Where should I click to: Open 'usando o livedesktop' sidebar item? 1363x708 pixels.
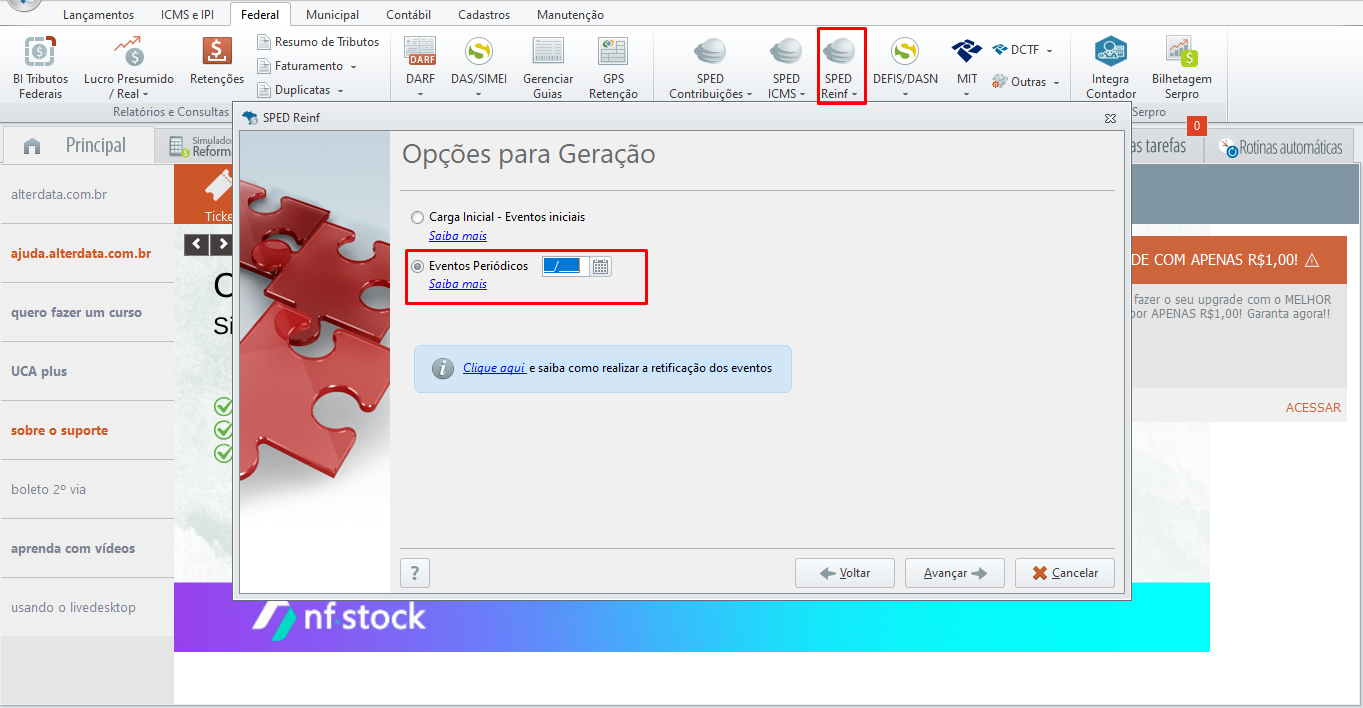click(73, 607)
